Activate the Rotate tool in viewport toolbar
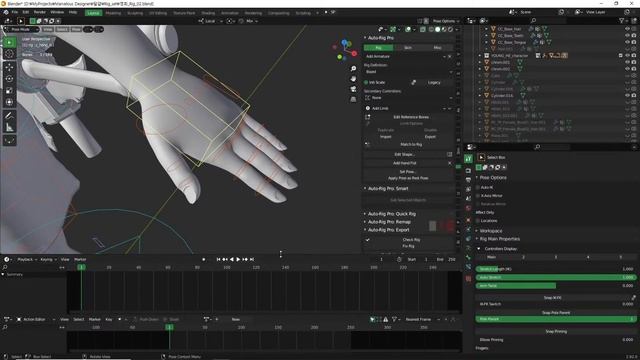The image size is (640, 360). click(x=9, y=79)
